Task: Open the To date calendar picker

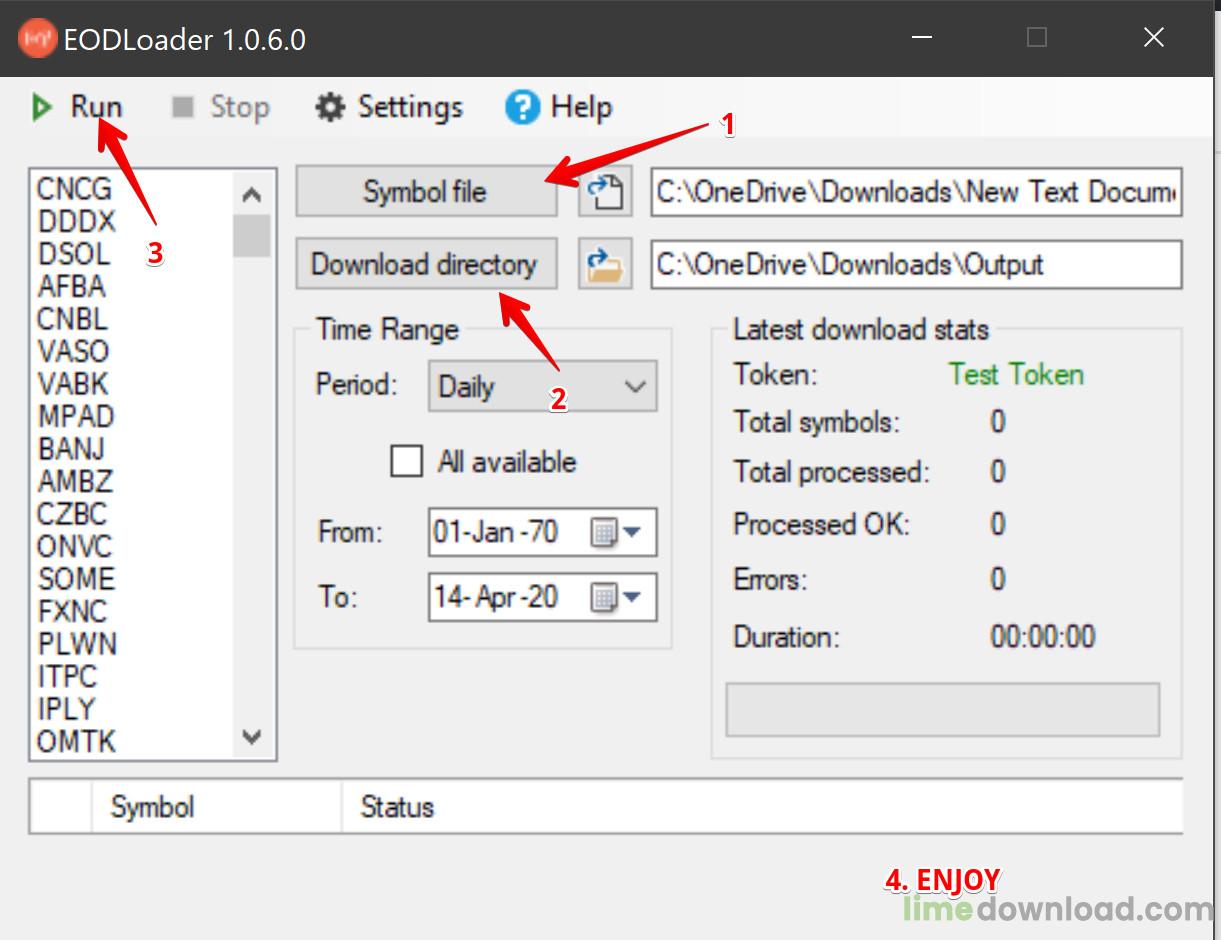Action: click(x=616, y=597)
